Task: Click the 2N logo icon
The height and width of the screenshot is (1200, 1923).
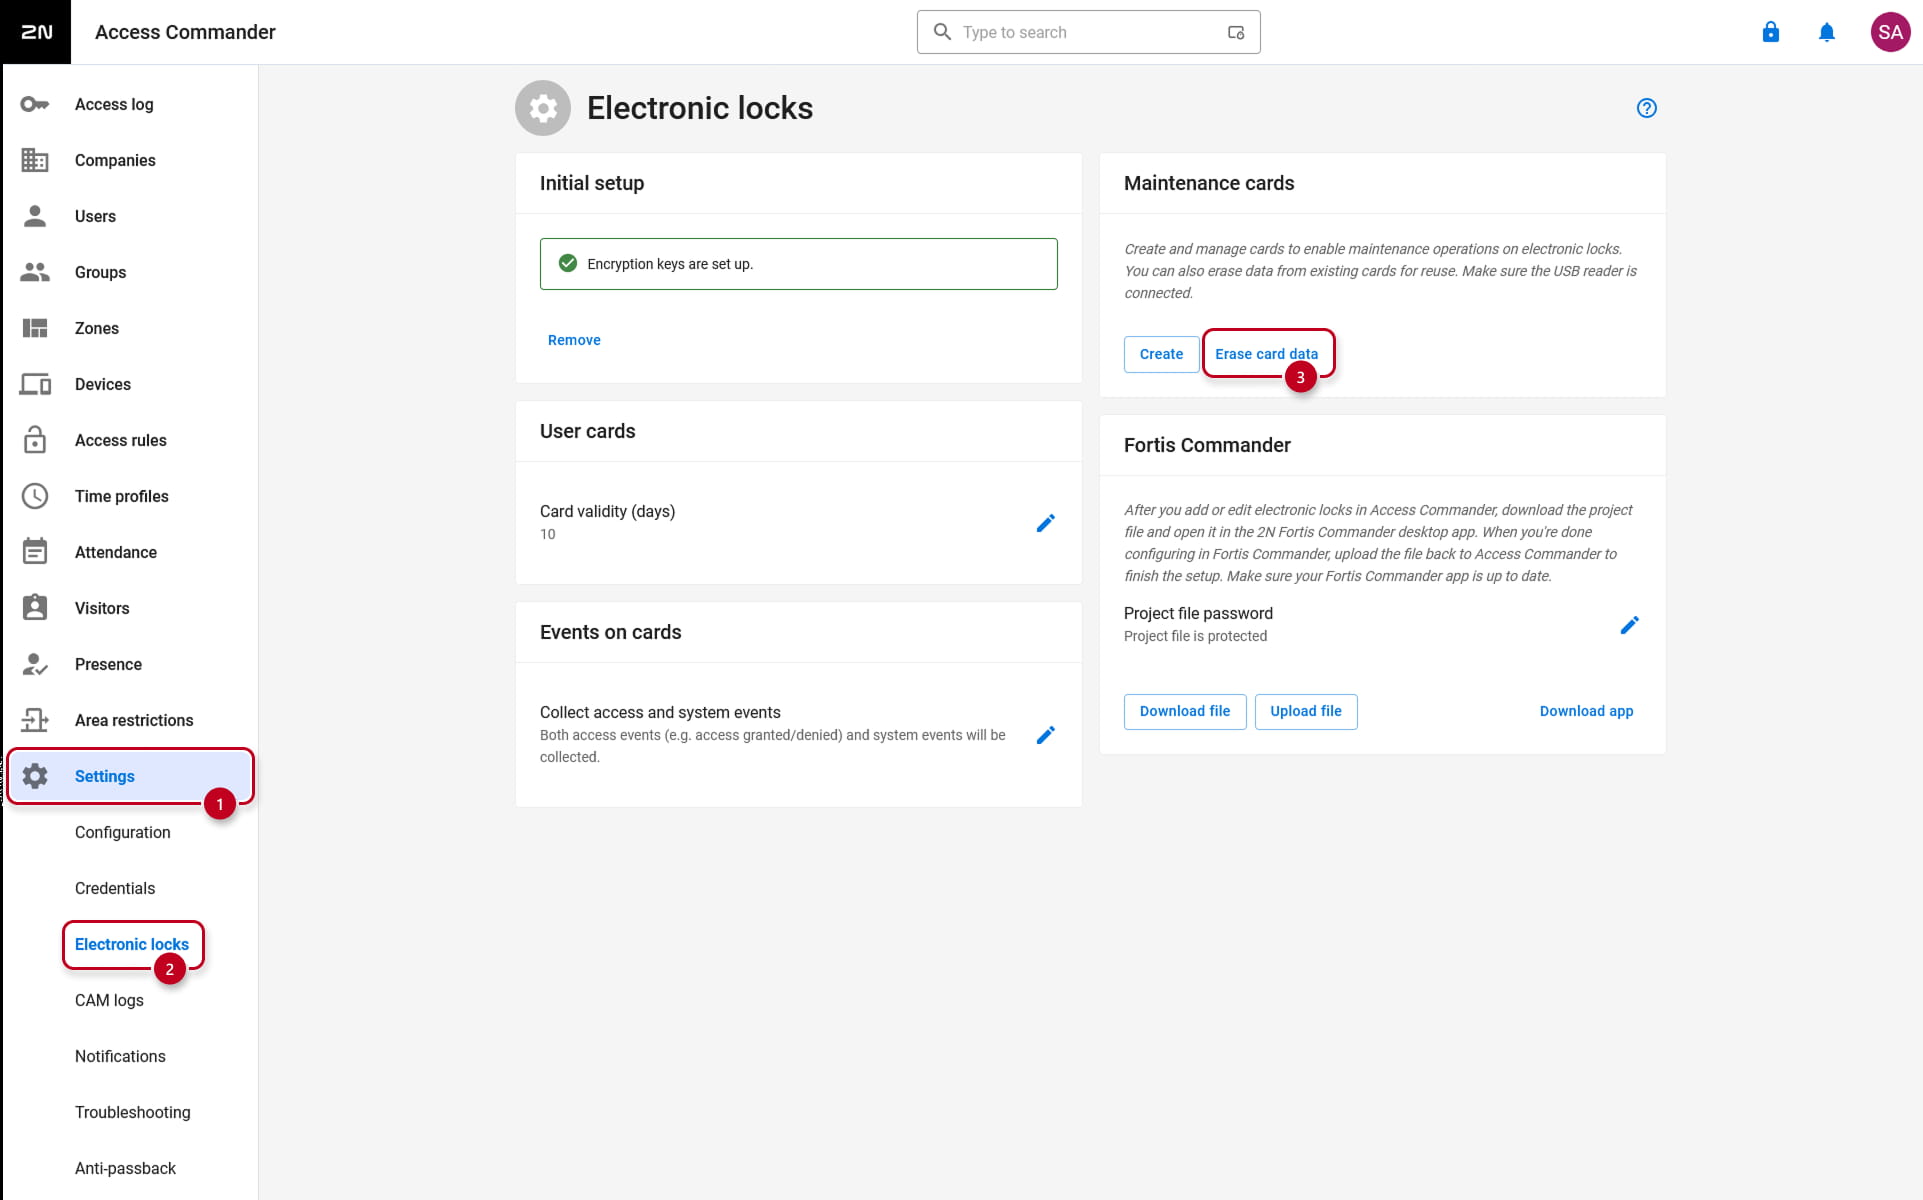Action: point(36,32)
